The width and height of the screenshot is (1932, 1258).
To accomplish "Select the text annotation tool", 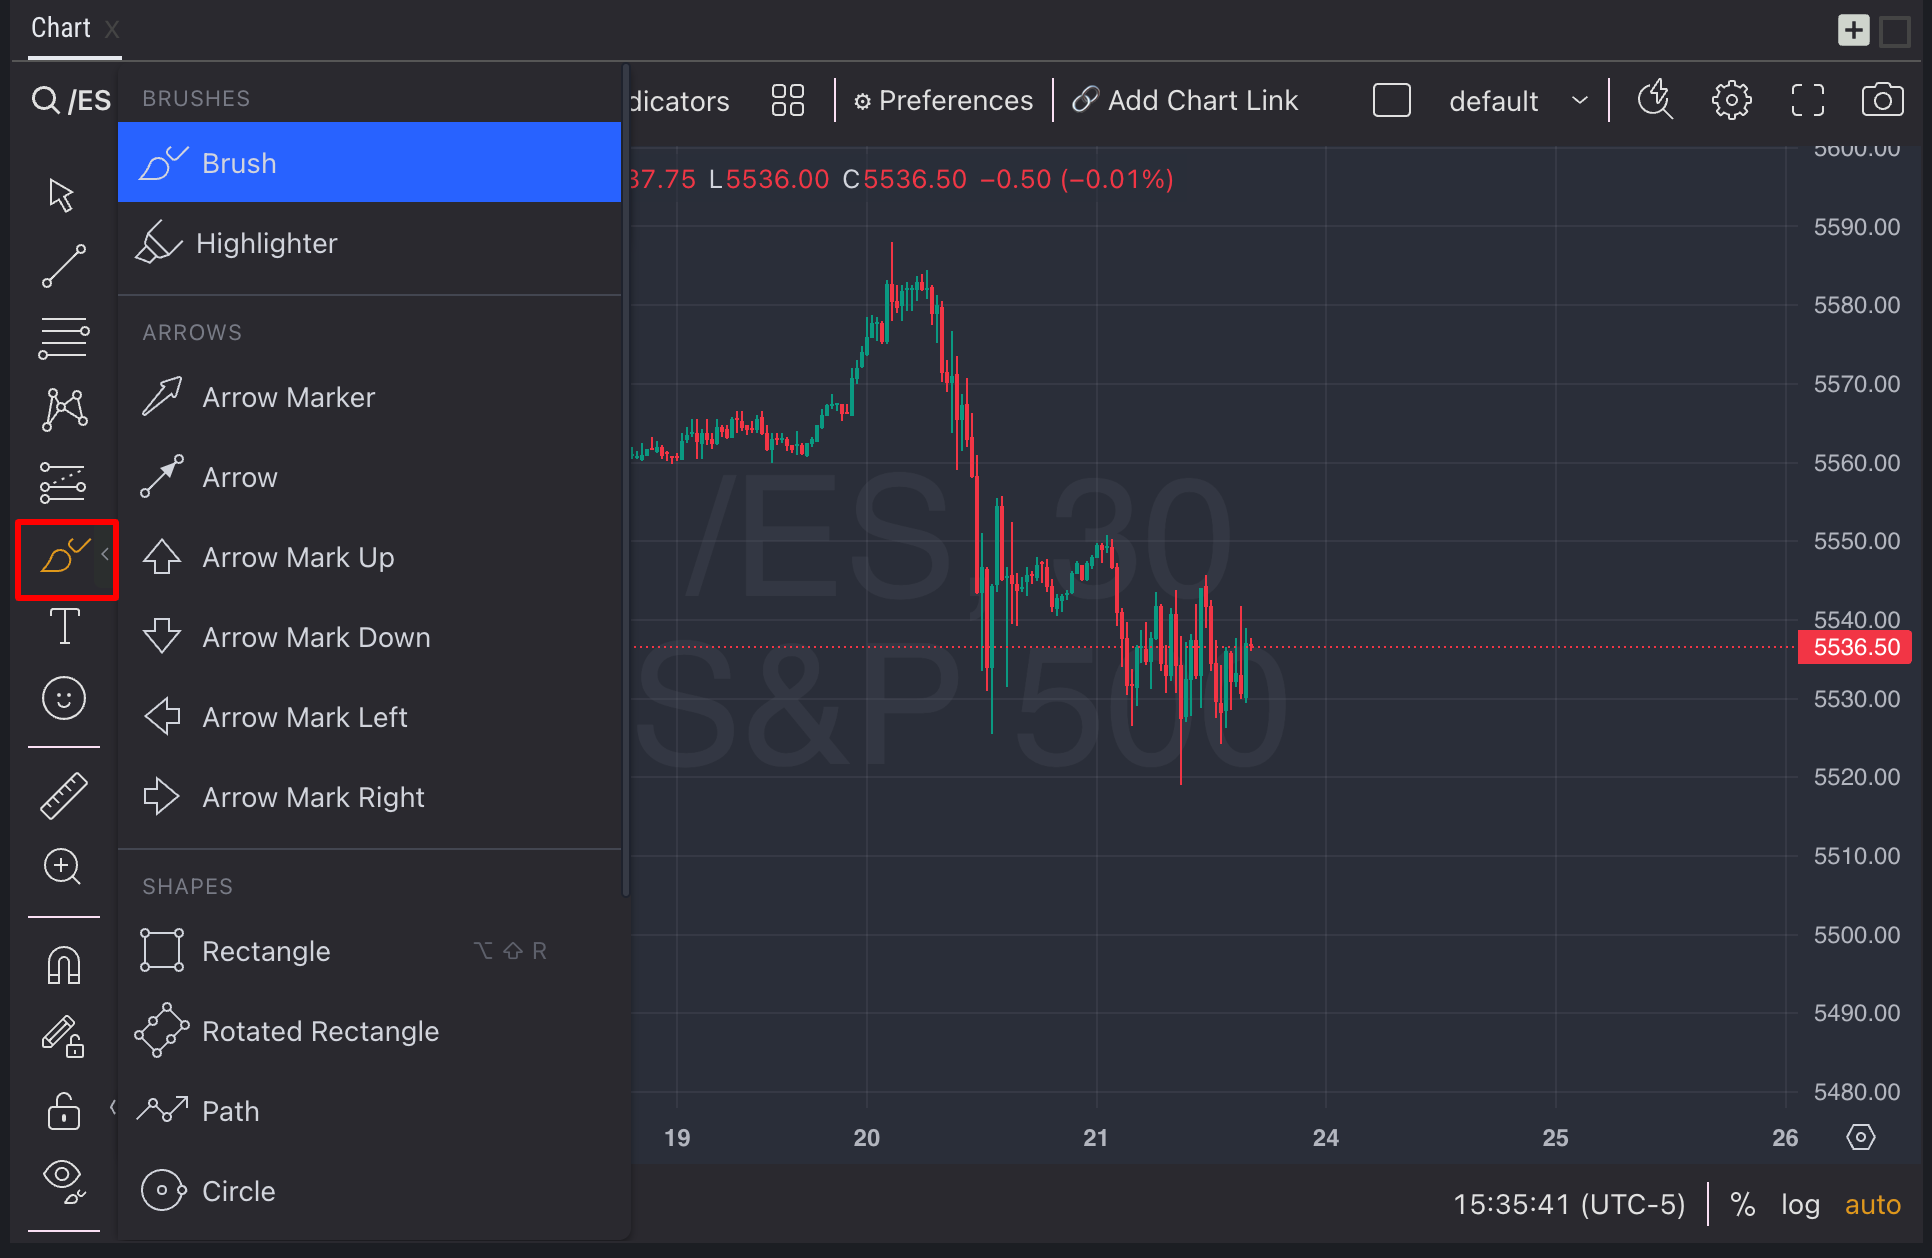I will 64,627.
